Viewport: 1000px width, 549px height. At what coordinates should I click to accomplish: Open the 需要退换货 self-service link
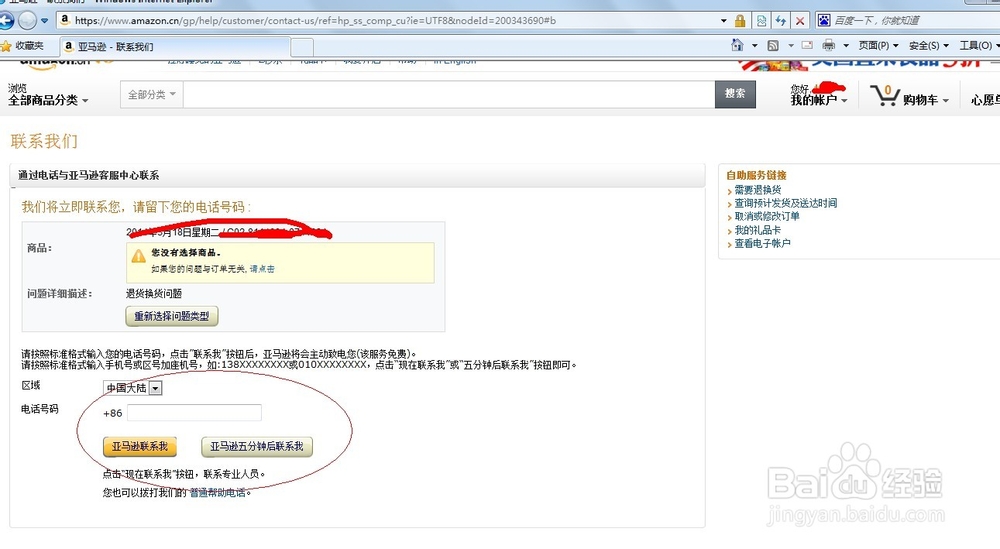[758, 190]
